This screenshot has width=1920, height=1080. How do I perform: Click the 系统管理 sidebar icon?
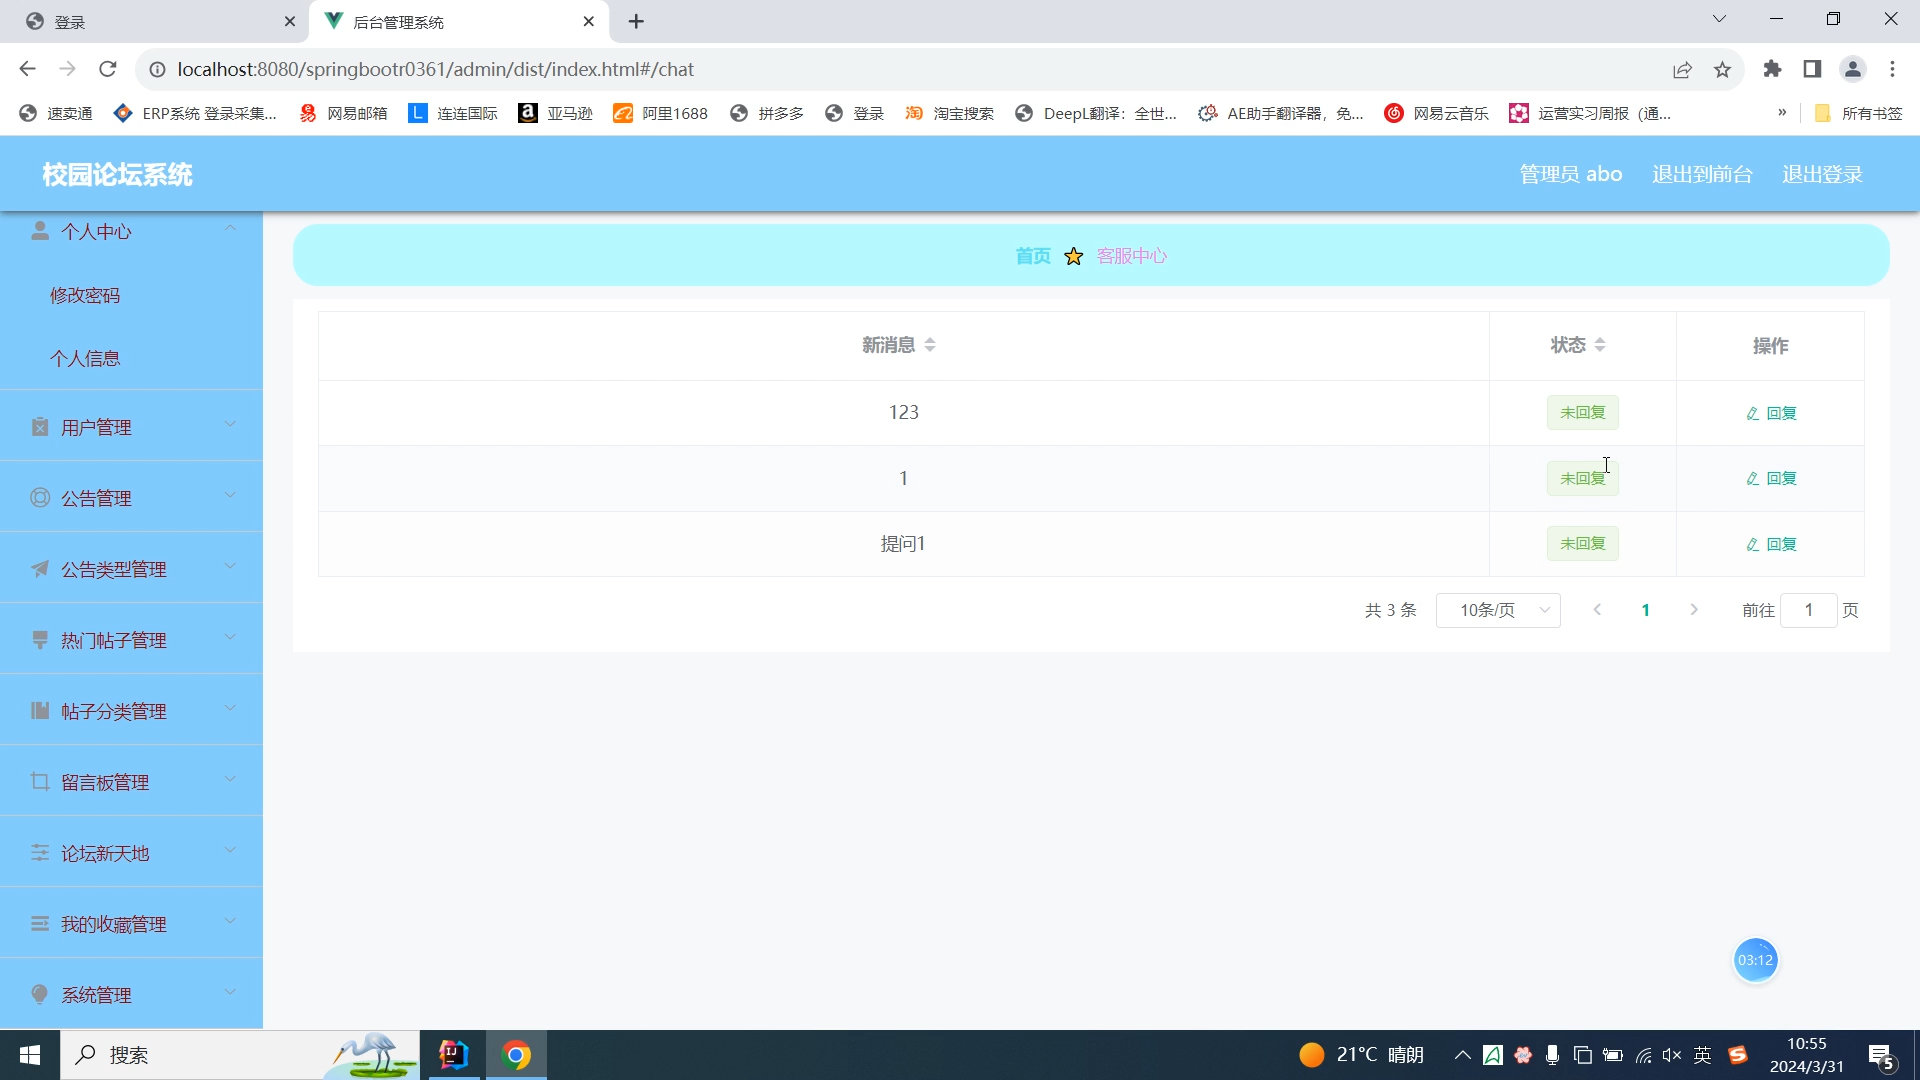37,994
